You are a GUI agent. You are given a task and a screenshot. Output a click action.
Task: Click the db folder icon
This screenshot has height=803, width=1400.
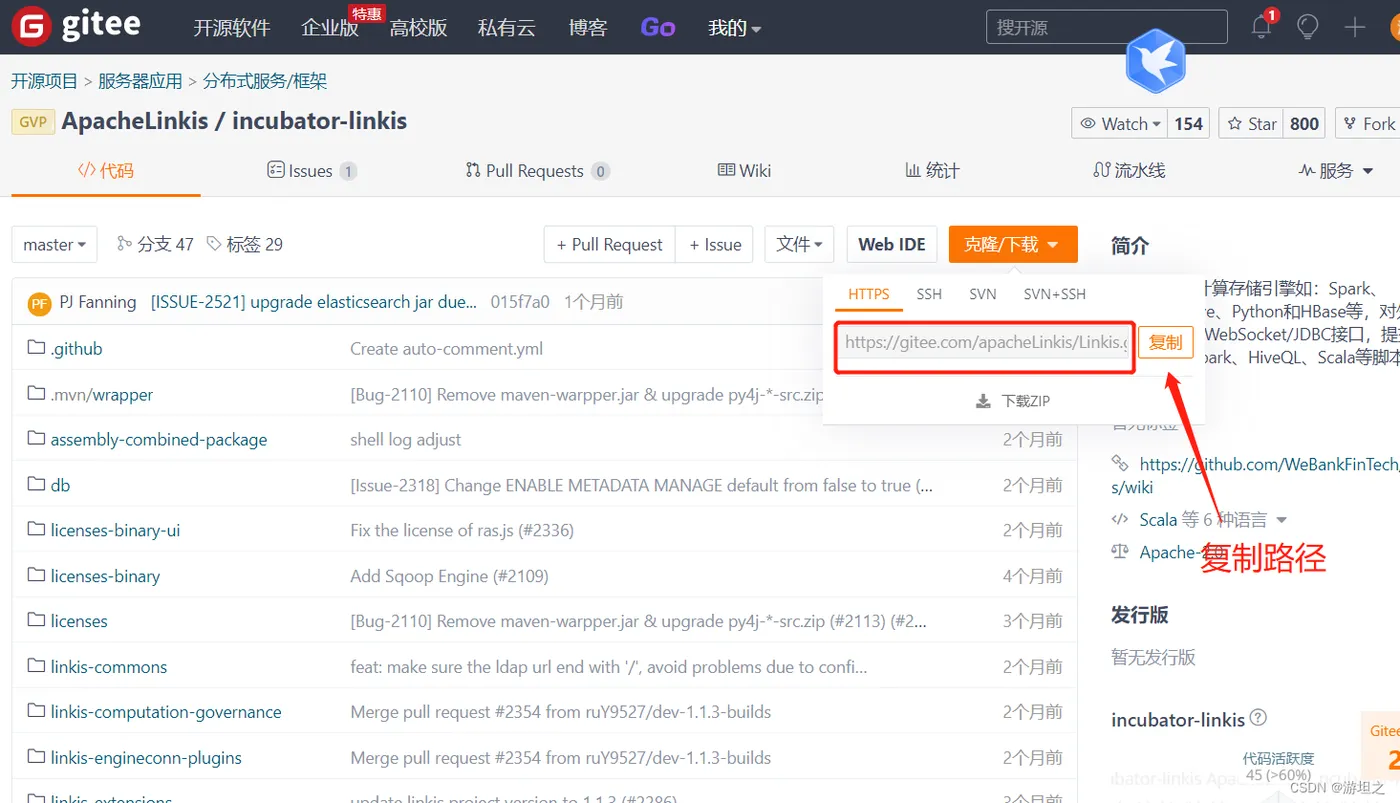[x=37, y=485]
